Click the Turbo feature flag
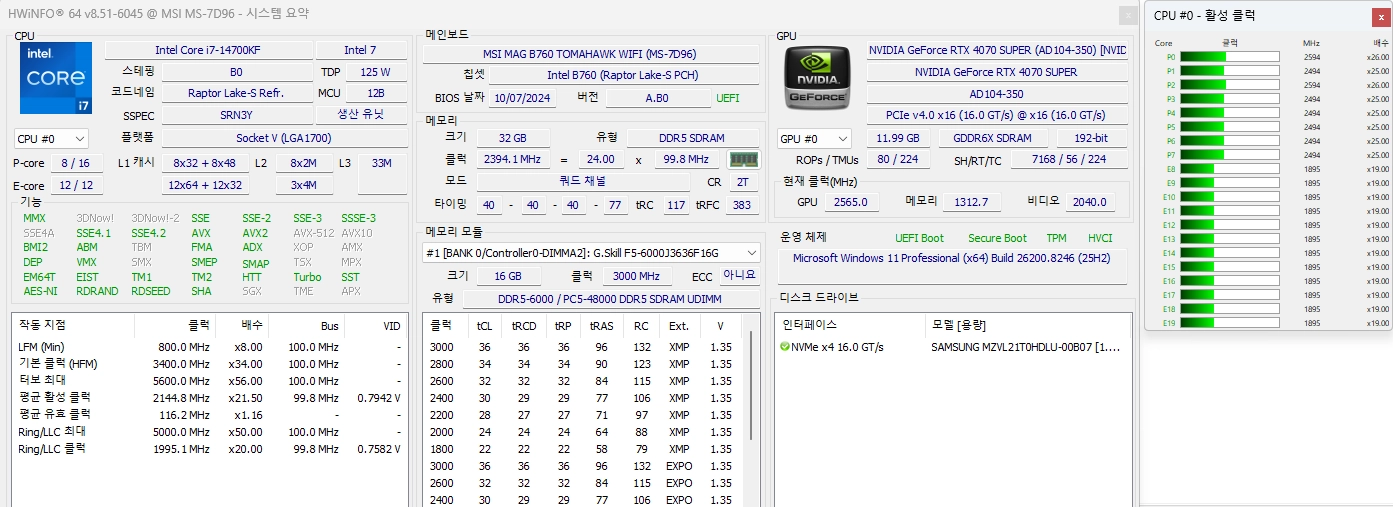This screenshot has height=507, width=1393. click(307, 277)
